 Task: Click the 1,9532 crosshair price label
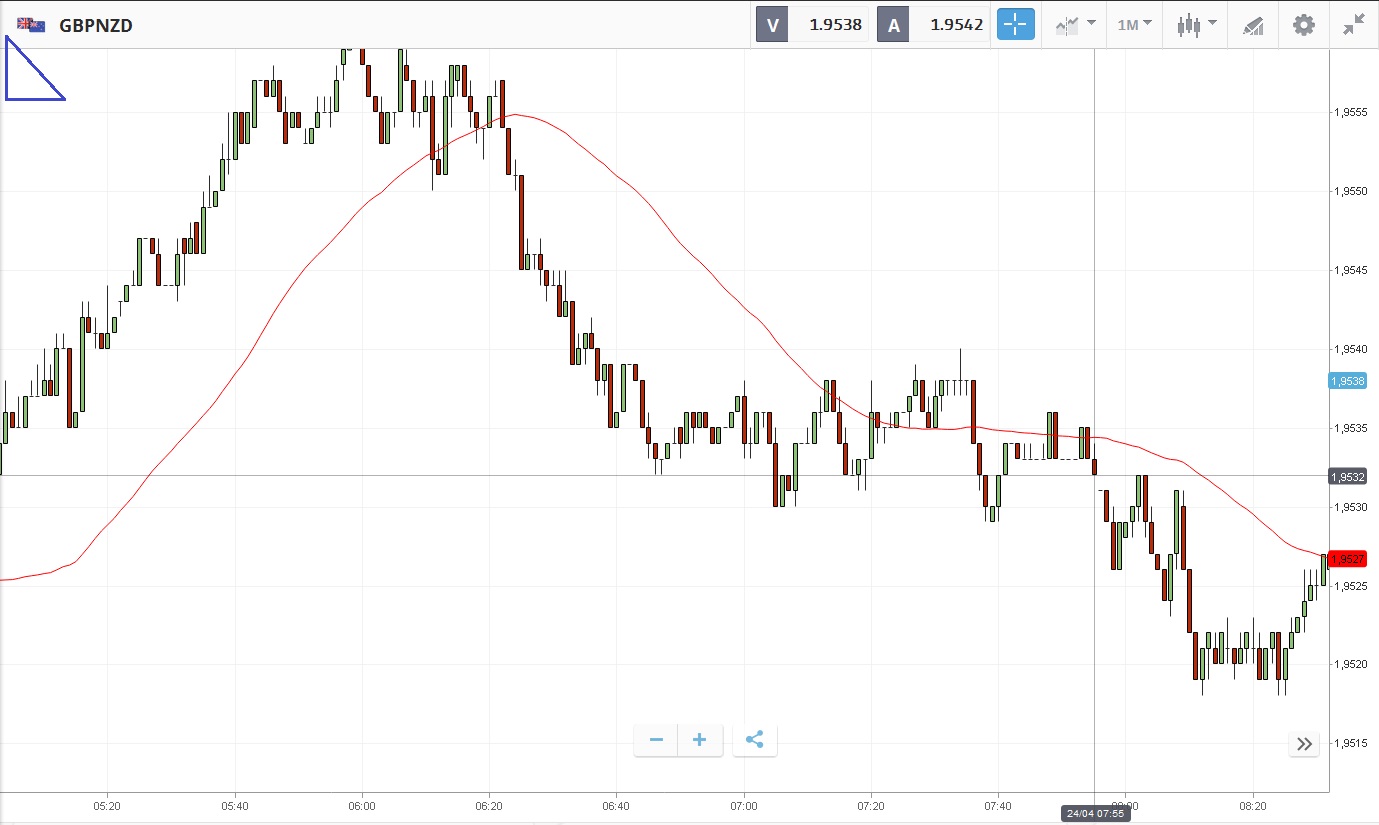coord(1347,477)
